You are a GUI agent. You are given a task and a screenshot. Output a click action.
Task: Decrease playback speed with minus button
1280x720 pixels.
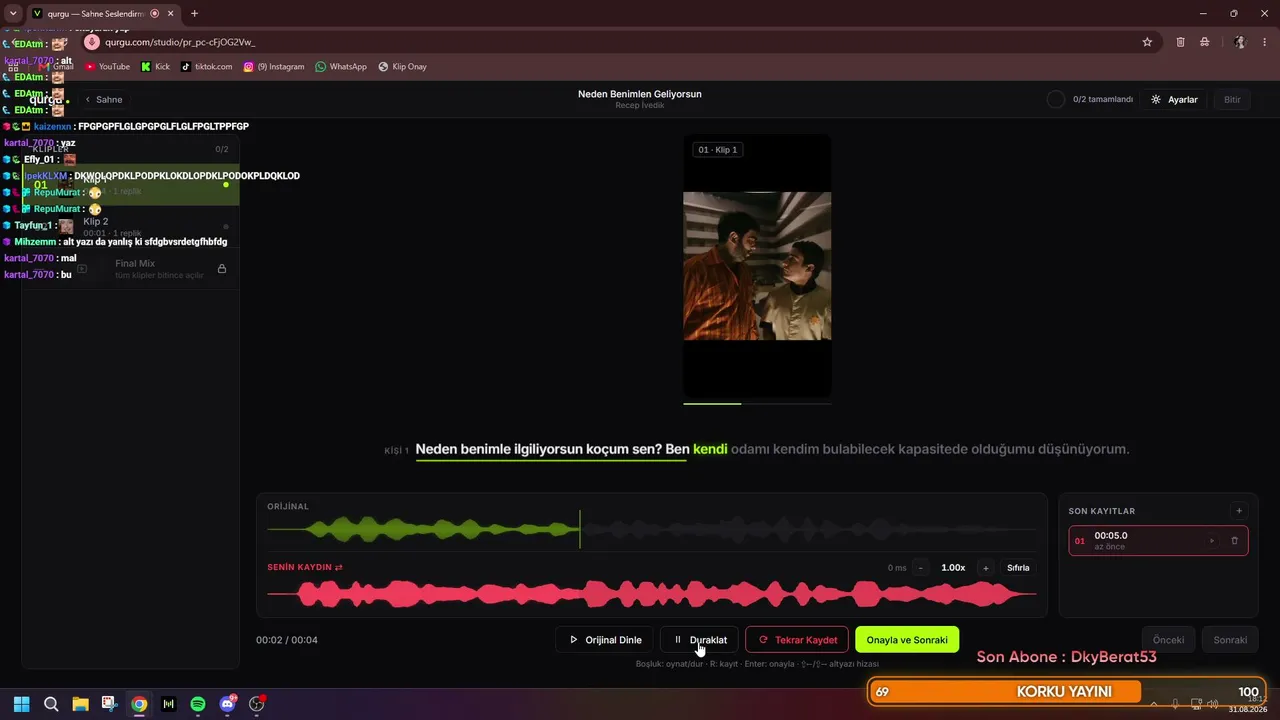pyautogui.click(x=920, y=568)
